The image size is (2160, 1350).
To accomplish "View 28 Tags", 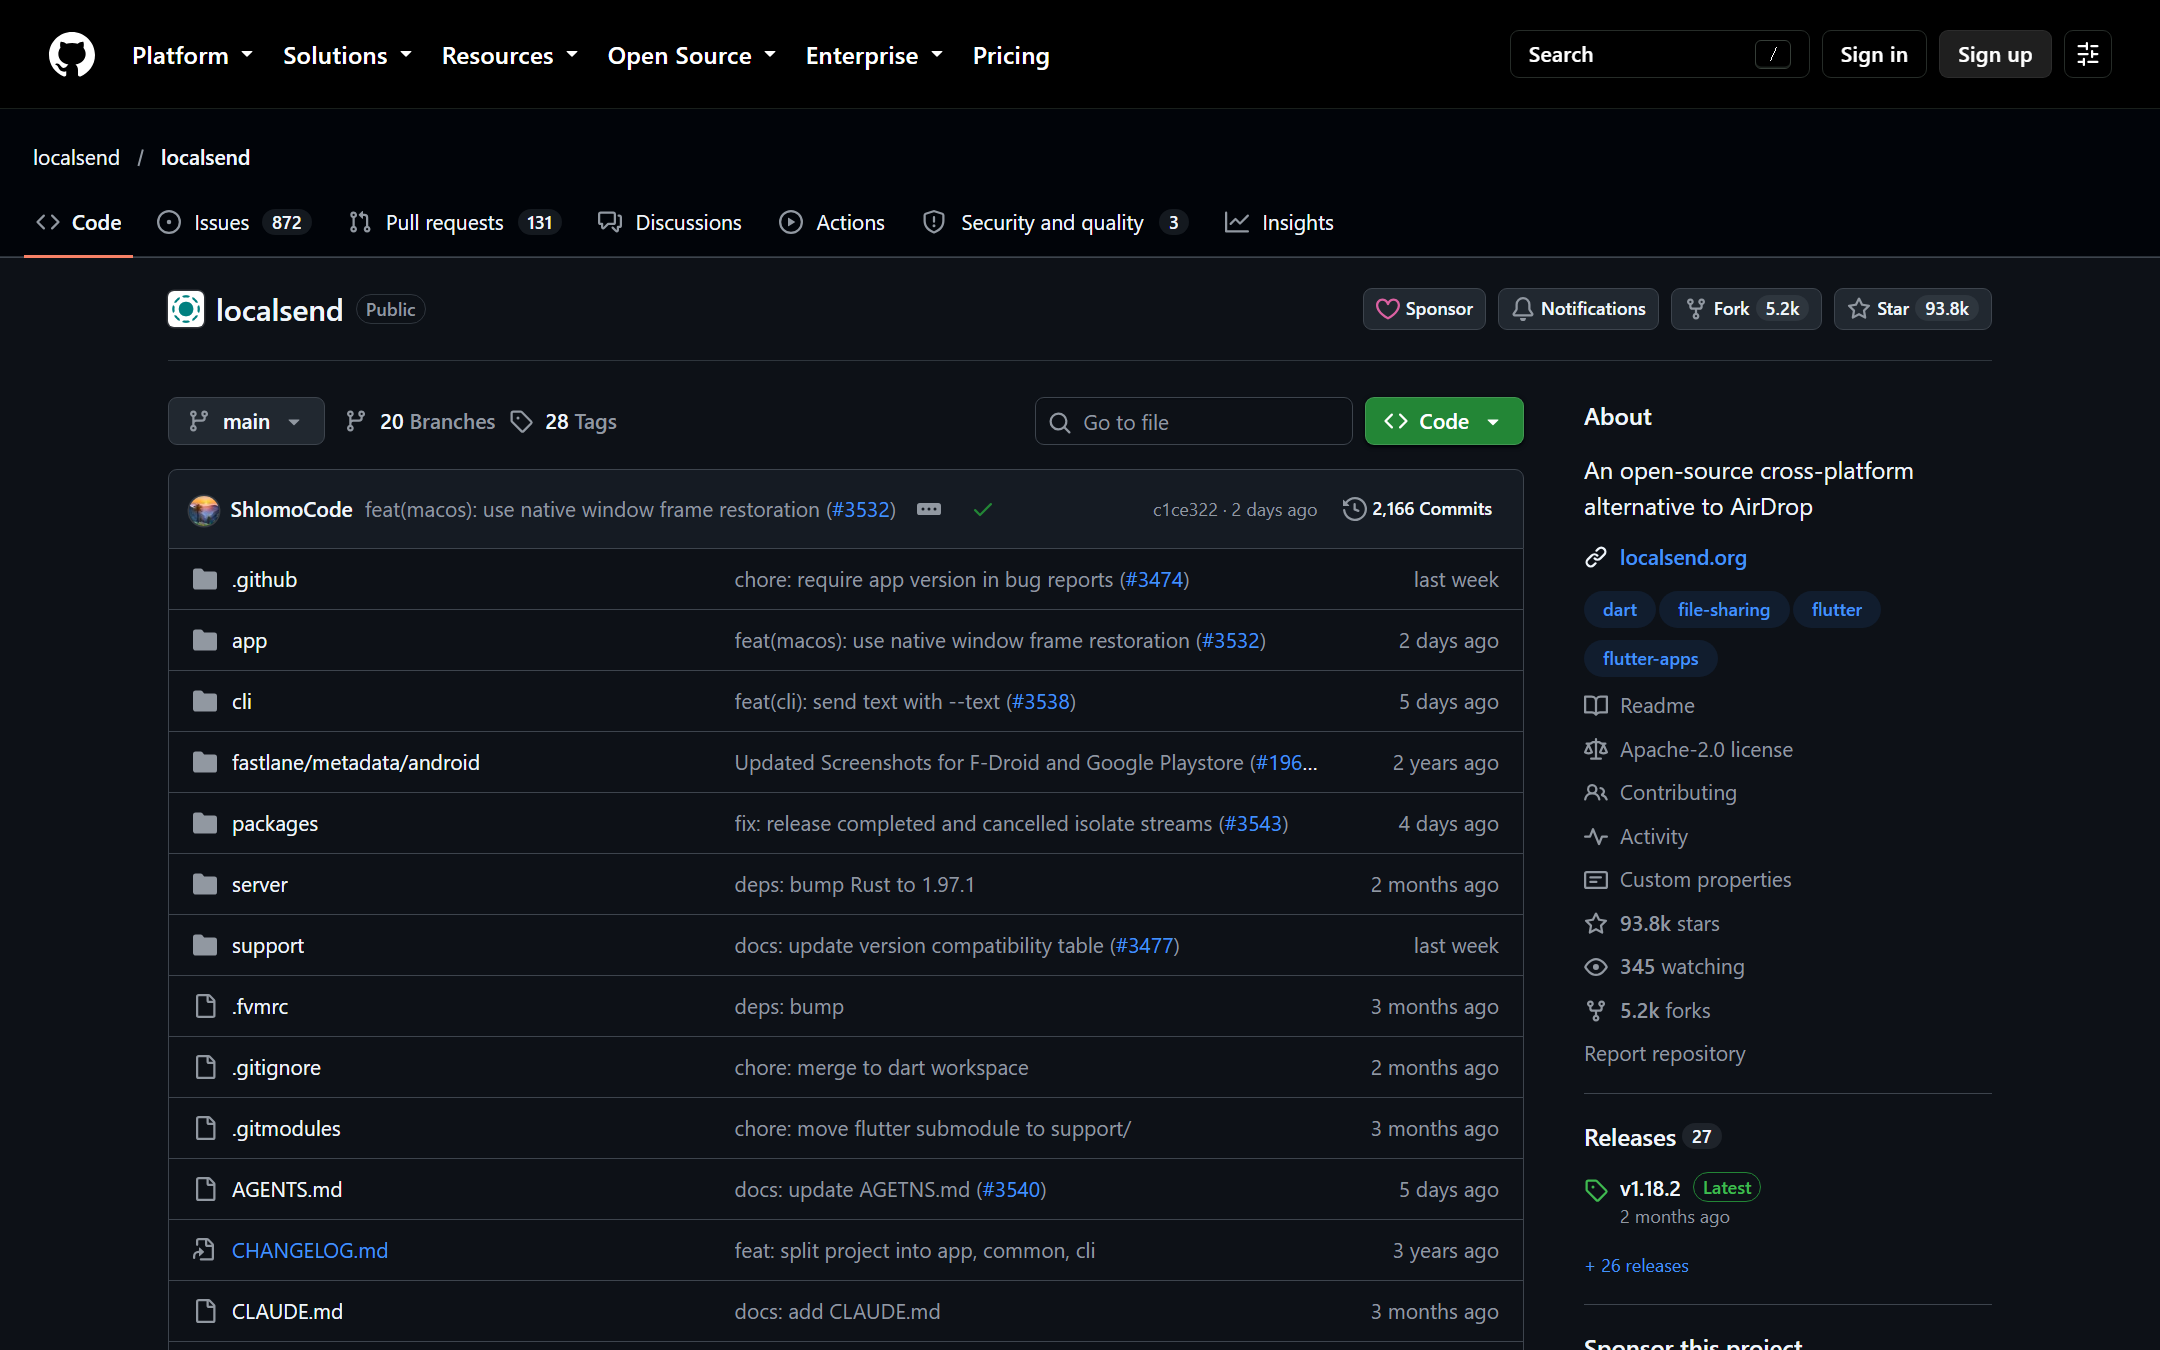I will [x=564, y=422].
